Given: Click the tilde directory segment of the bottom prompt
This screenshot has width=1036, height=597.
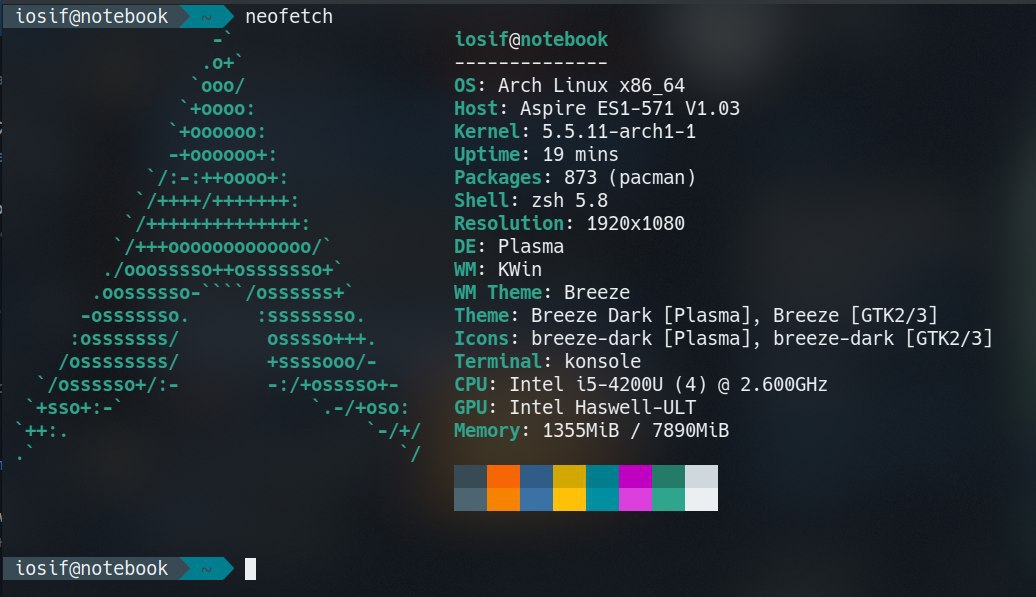Looking at the screenshot, I should (x=206, y=569).
